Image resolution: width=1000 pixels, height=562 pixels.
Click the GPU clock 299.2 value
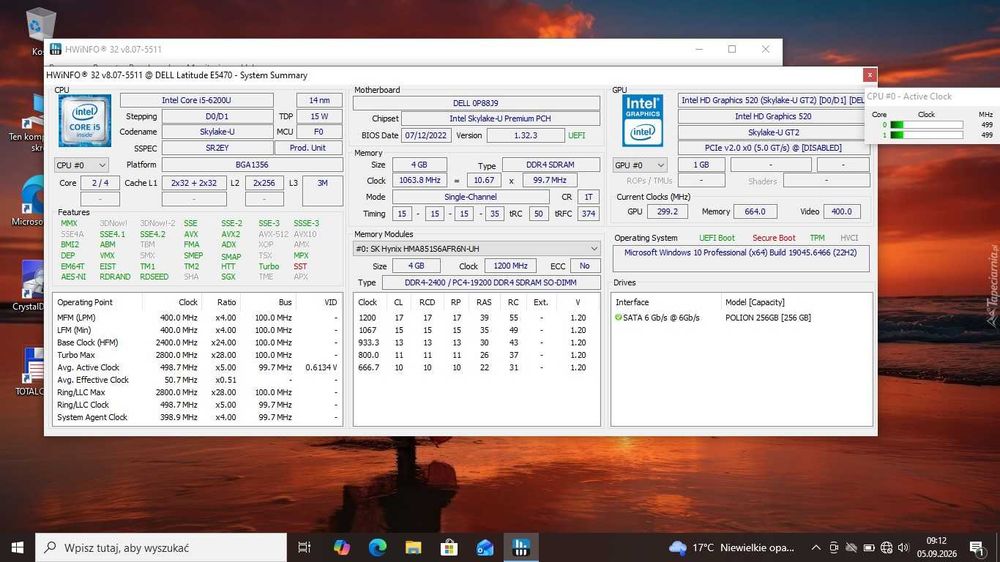[667, 211]
